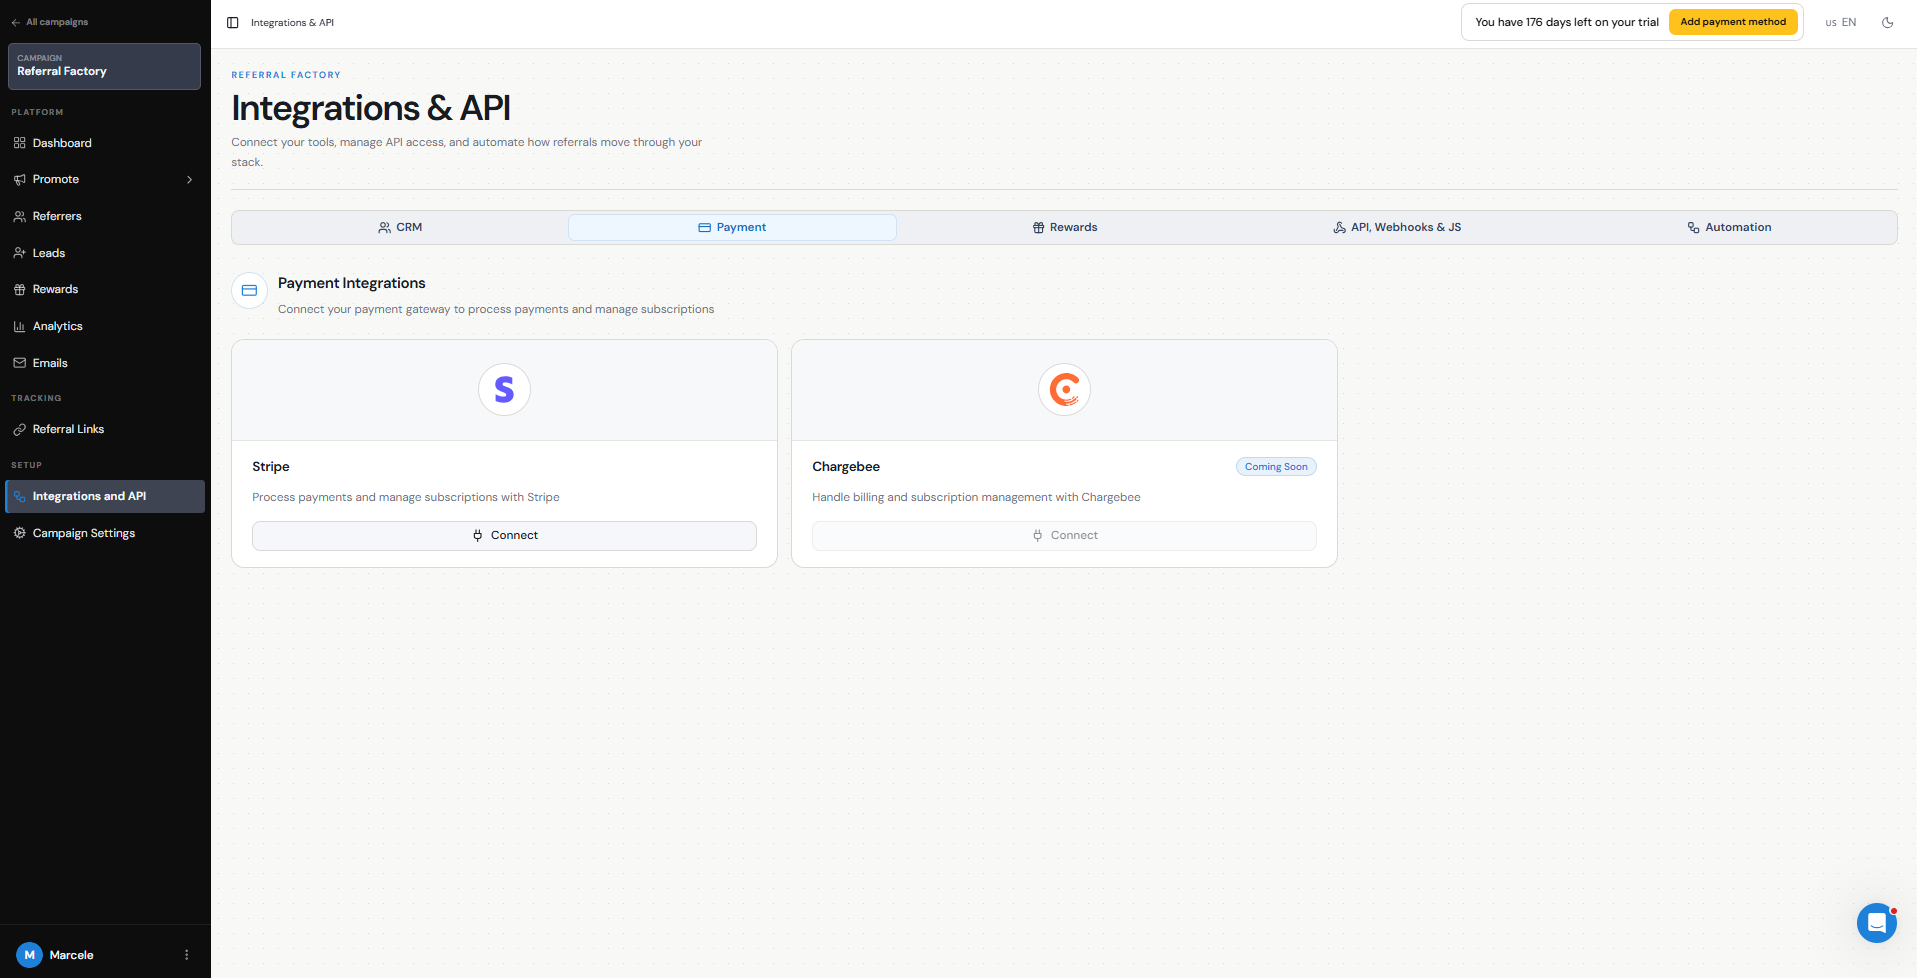Viewport: 1917px width, 978px height.
Task: Switch to the Automation tab
Action: [x=1729, y=227]
